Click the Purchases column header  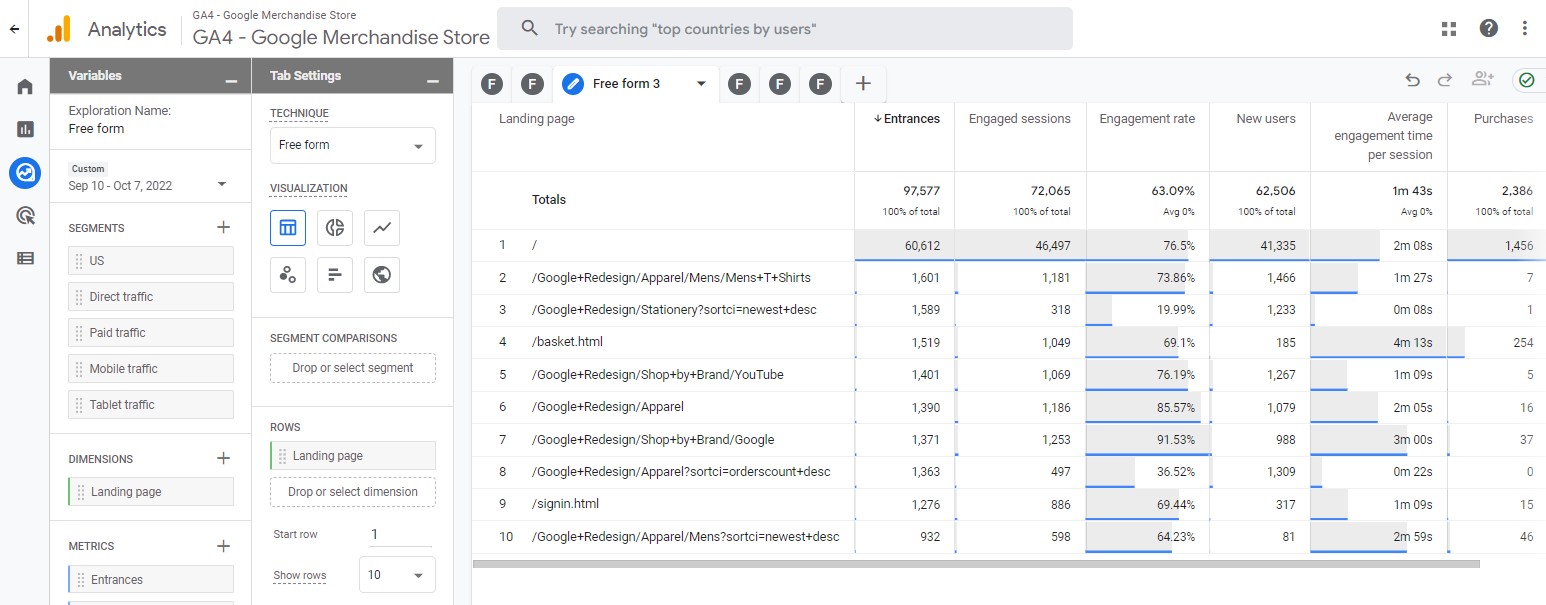tap(1503, 118)
